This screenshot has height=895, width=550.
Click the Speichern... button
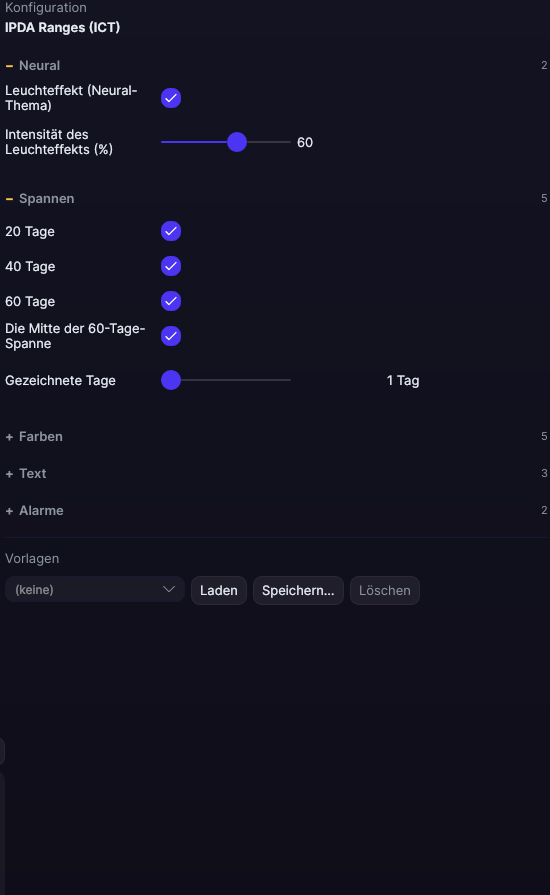click(298, 590)
